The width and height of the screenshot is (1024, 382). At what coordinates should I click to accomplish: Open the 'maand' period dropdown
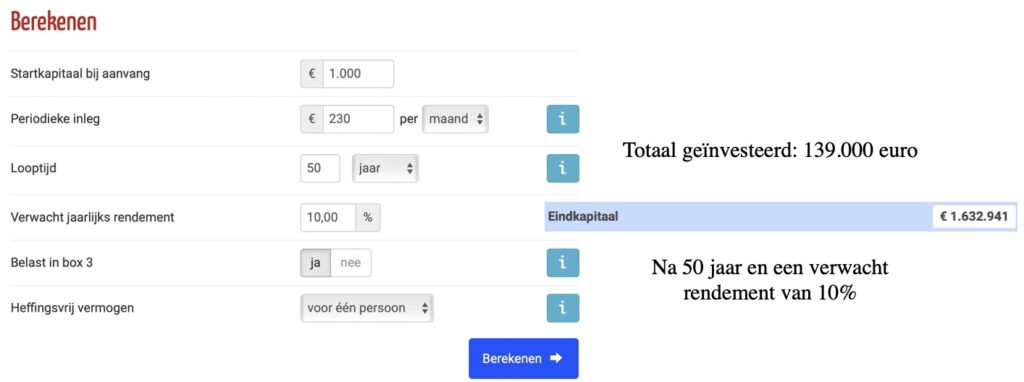(455, 119)
